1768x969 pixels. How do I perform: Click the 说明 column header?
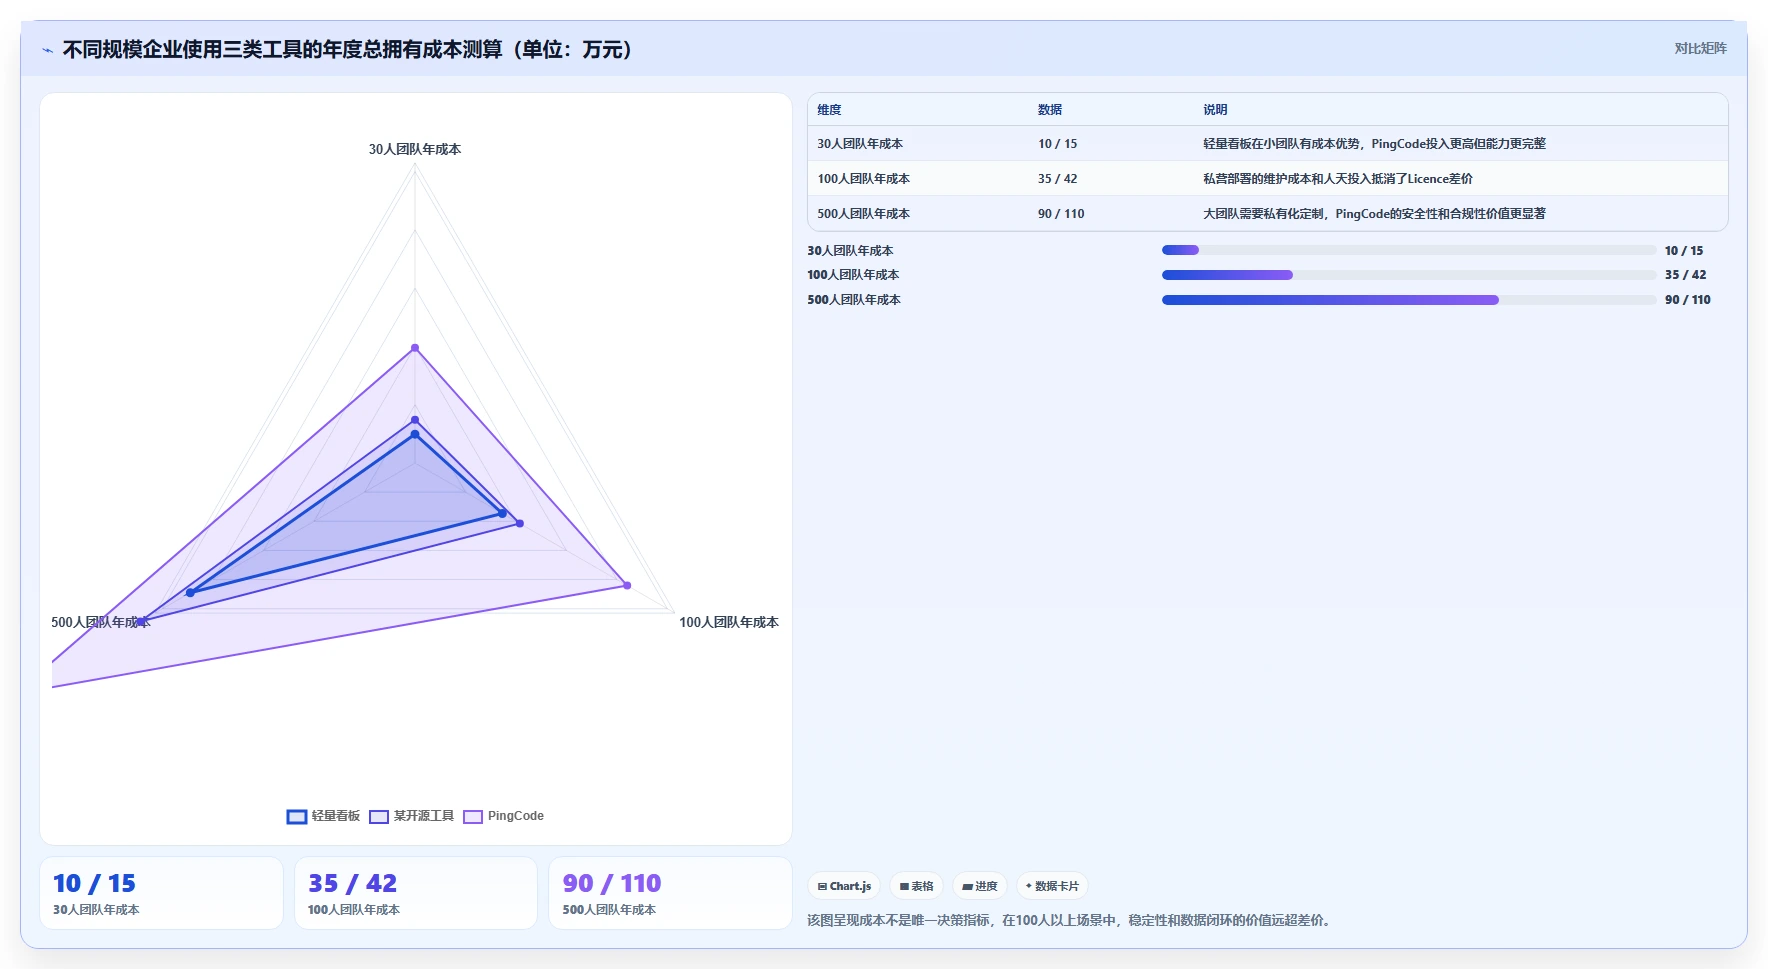[1215, 110]
